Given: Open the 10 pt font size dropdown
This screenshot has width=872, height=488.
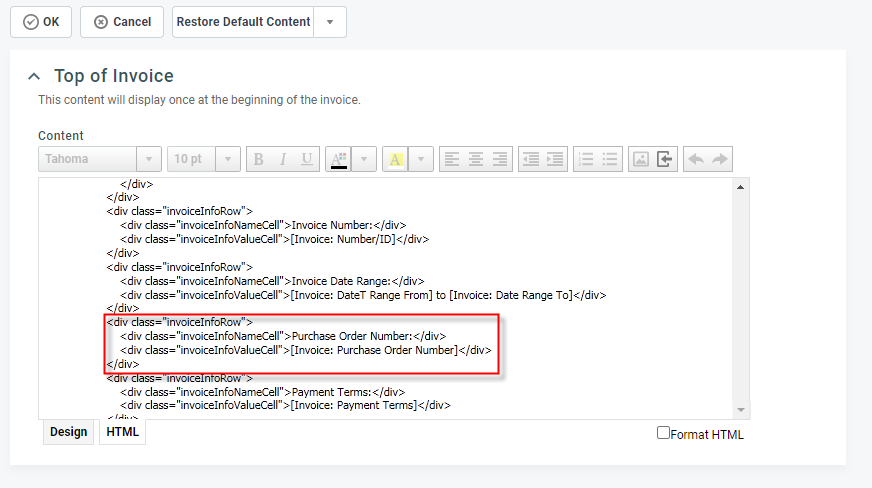Looking at the screenshot, I should point(229,159).
